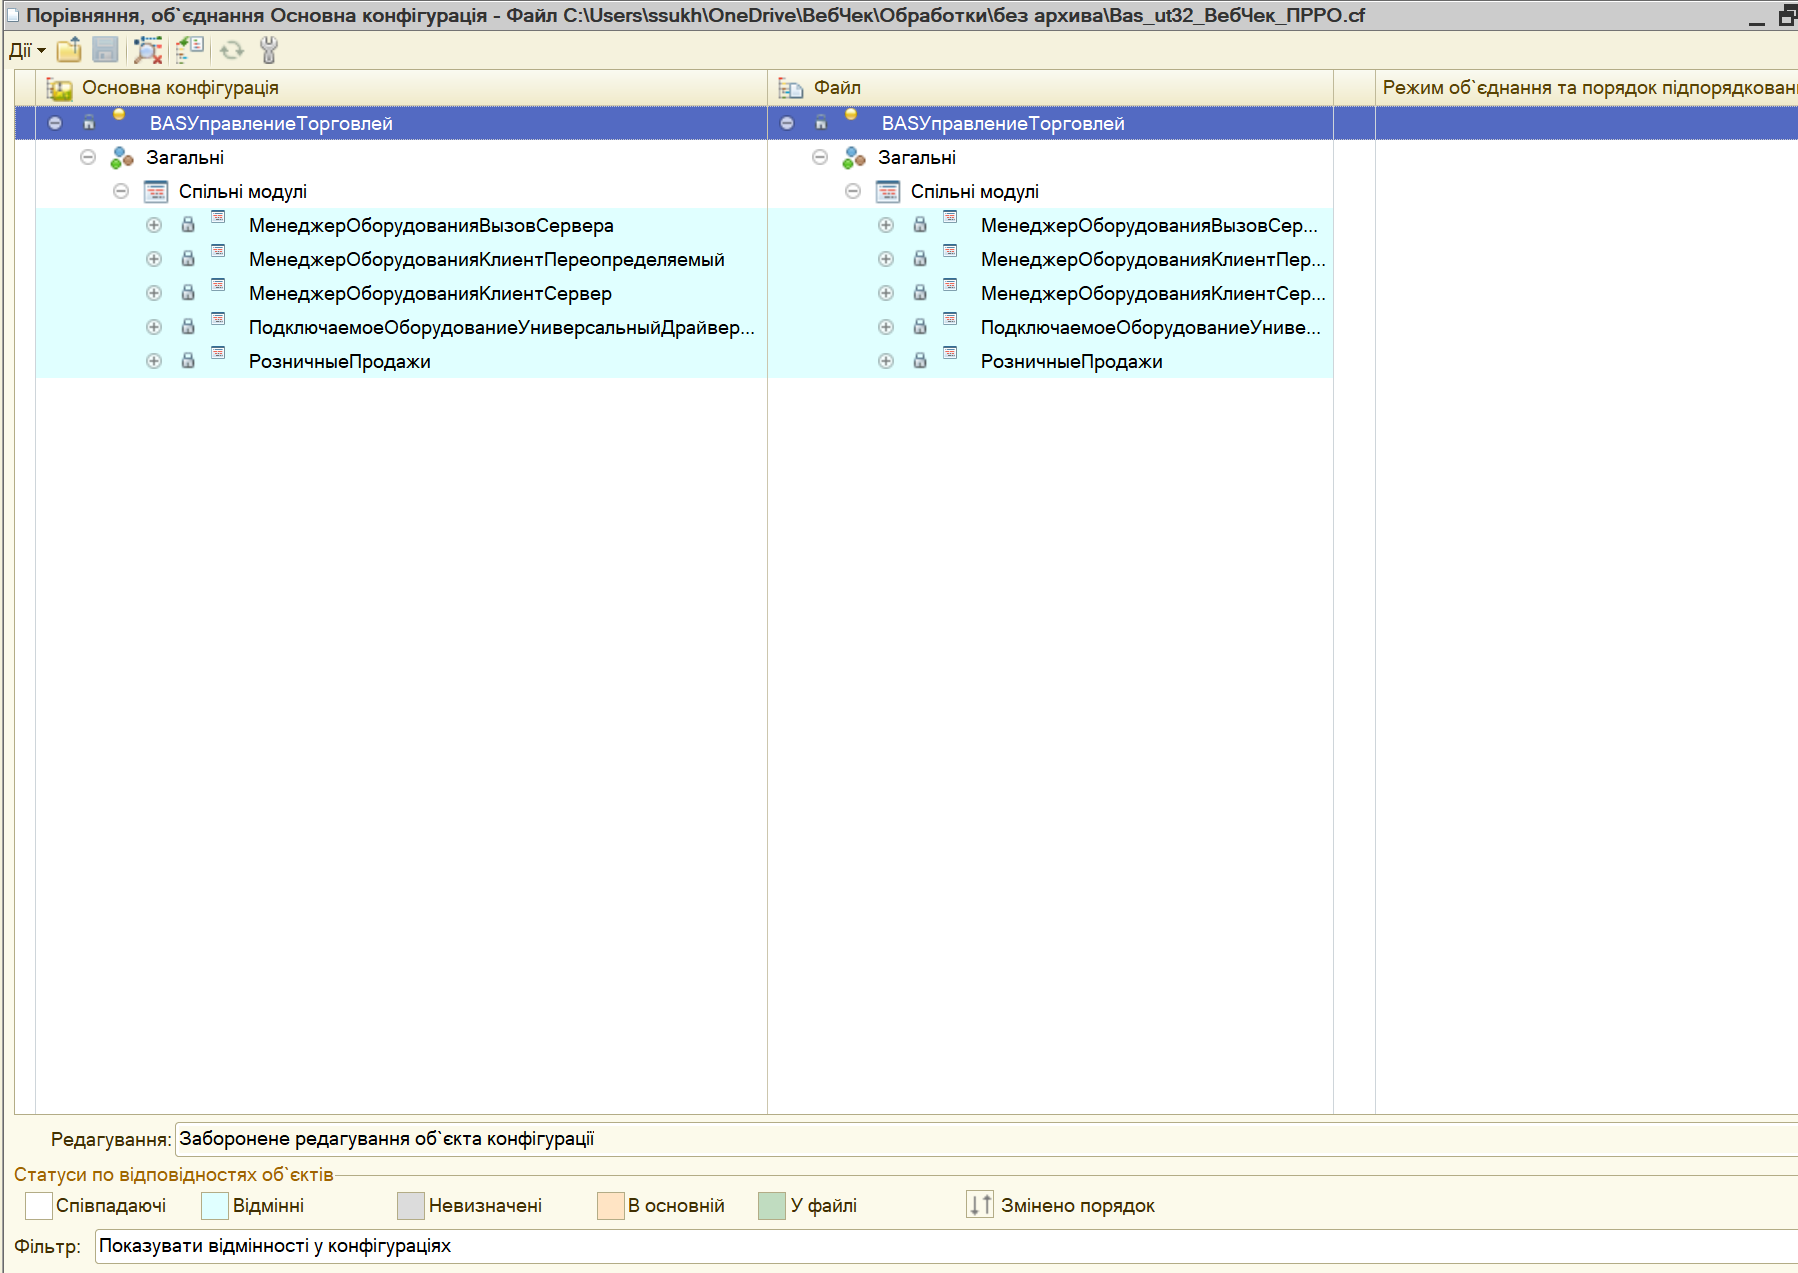
Task: Expand МенеджерОборудованияКлиентСервер in main configuration
Action: coord(154,293)
